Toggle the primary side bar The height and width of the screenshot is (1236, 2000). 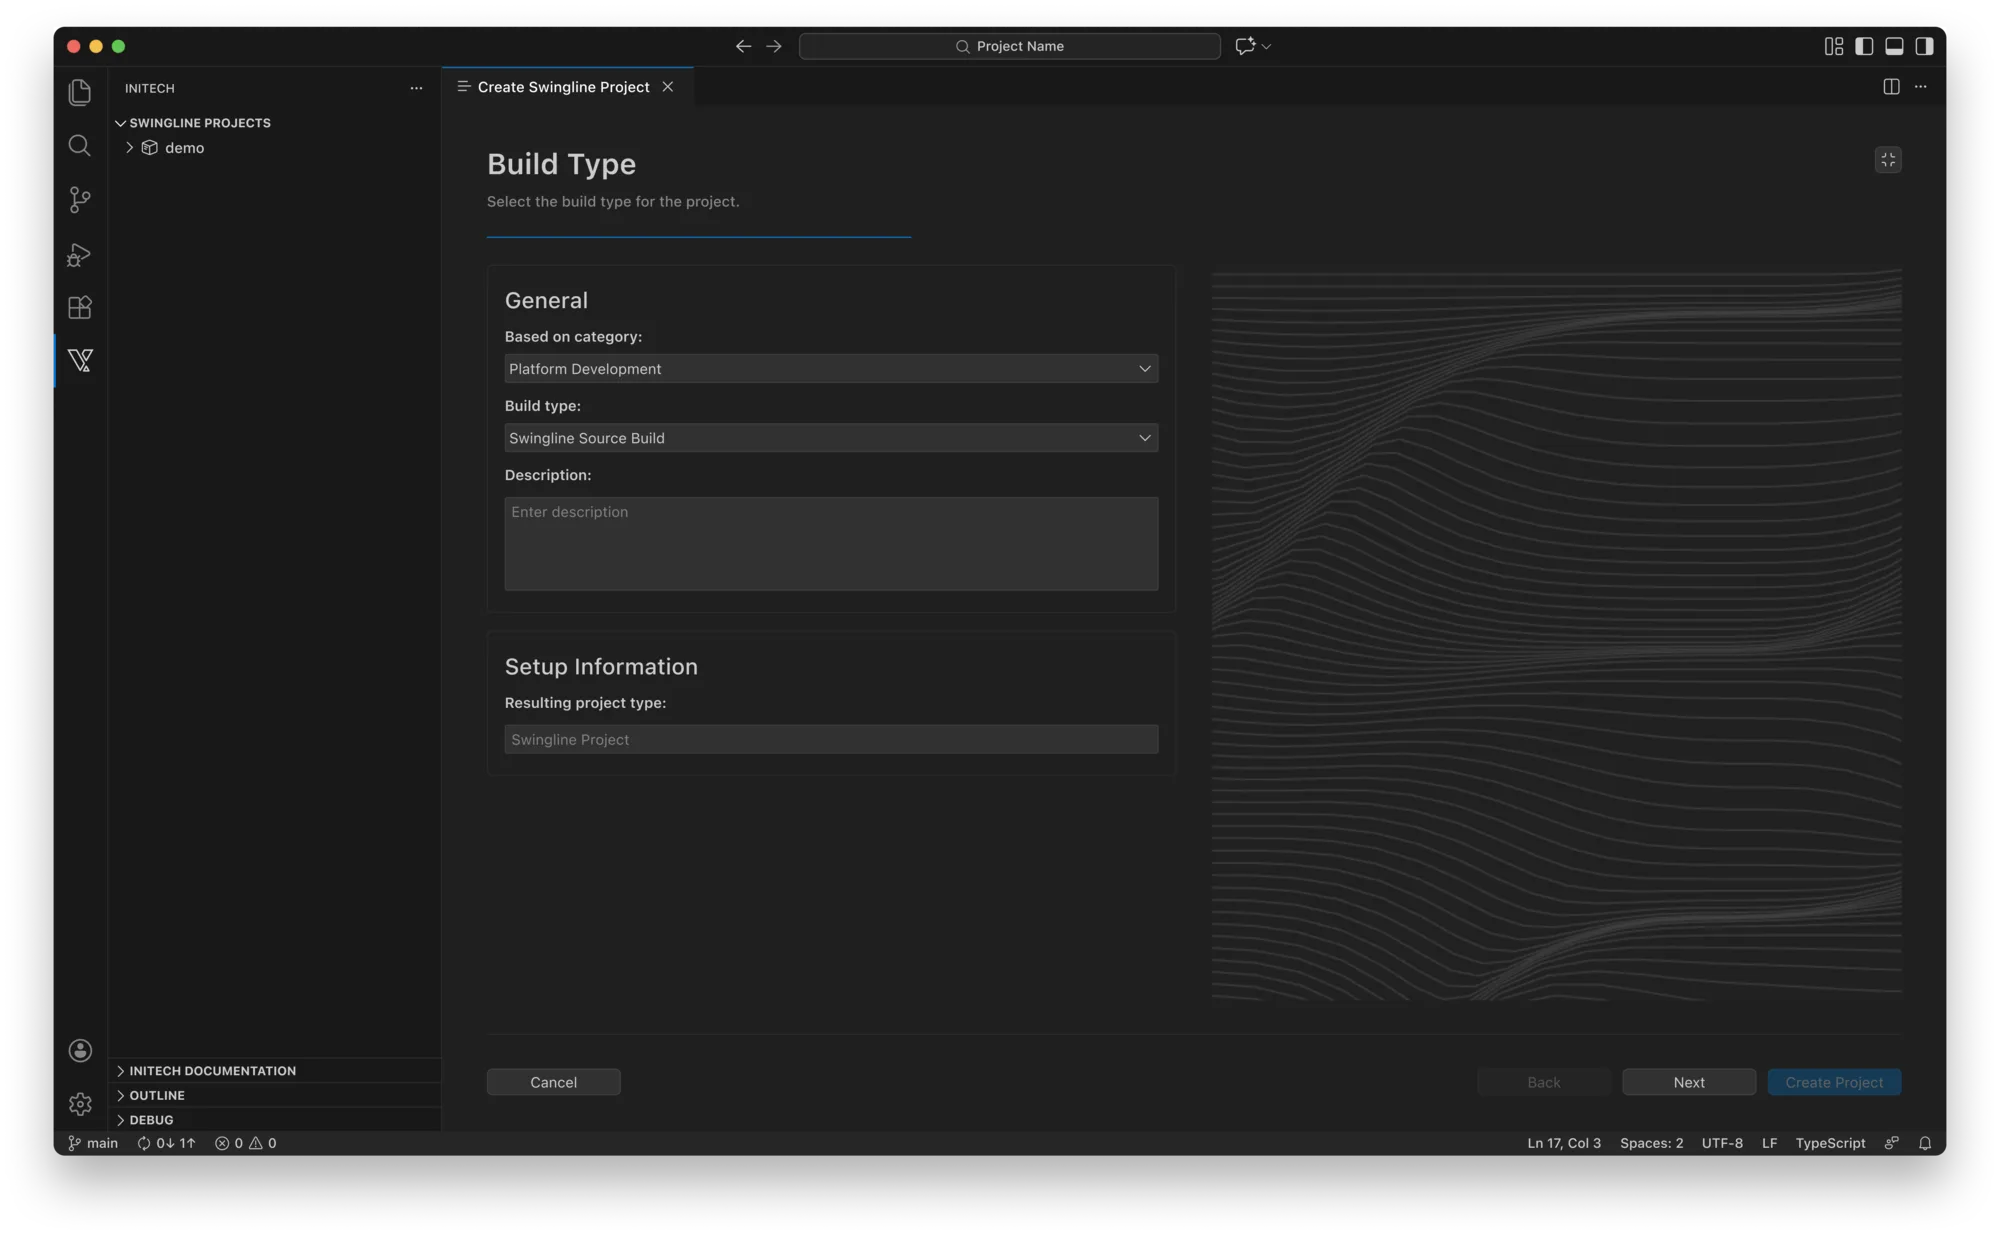(1864, 46)
